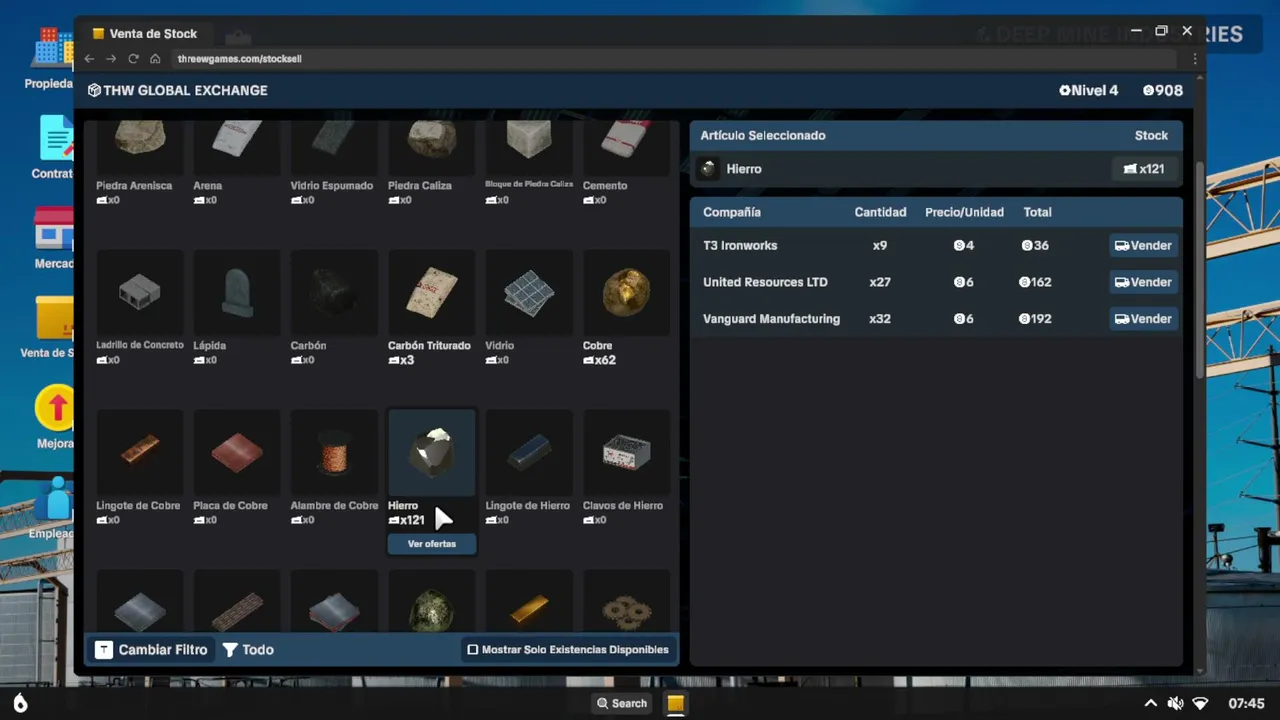This screenshot has height=720, width=1280.
Task: Open the flame start menu icon
Action: coord(20,703)
